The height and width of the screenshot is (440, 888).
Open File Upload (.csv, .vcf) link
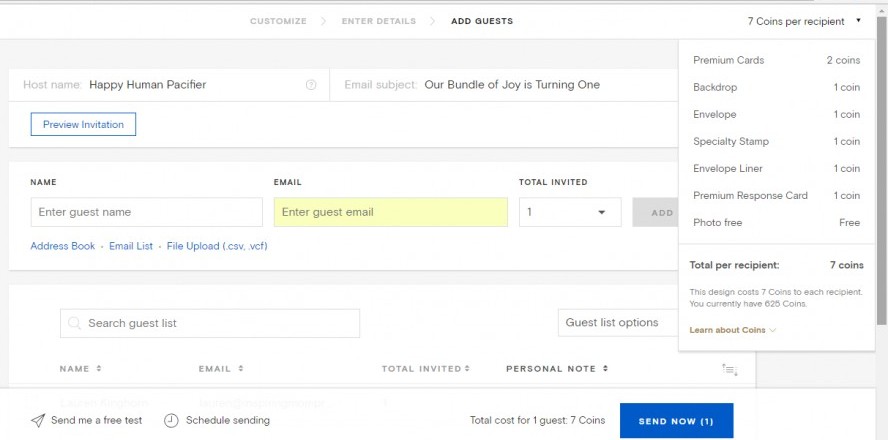217,246
